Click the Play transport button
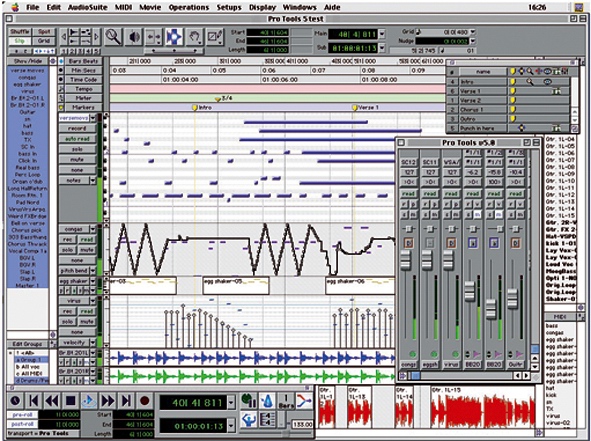The image size is (591, 441). tap(89, 401)
